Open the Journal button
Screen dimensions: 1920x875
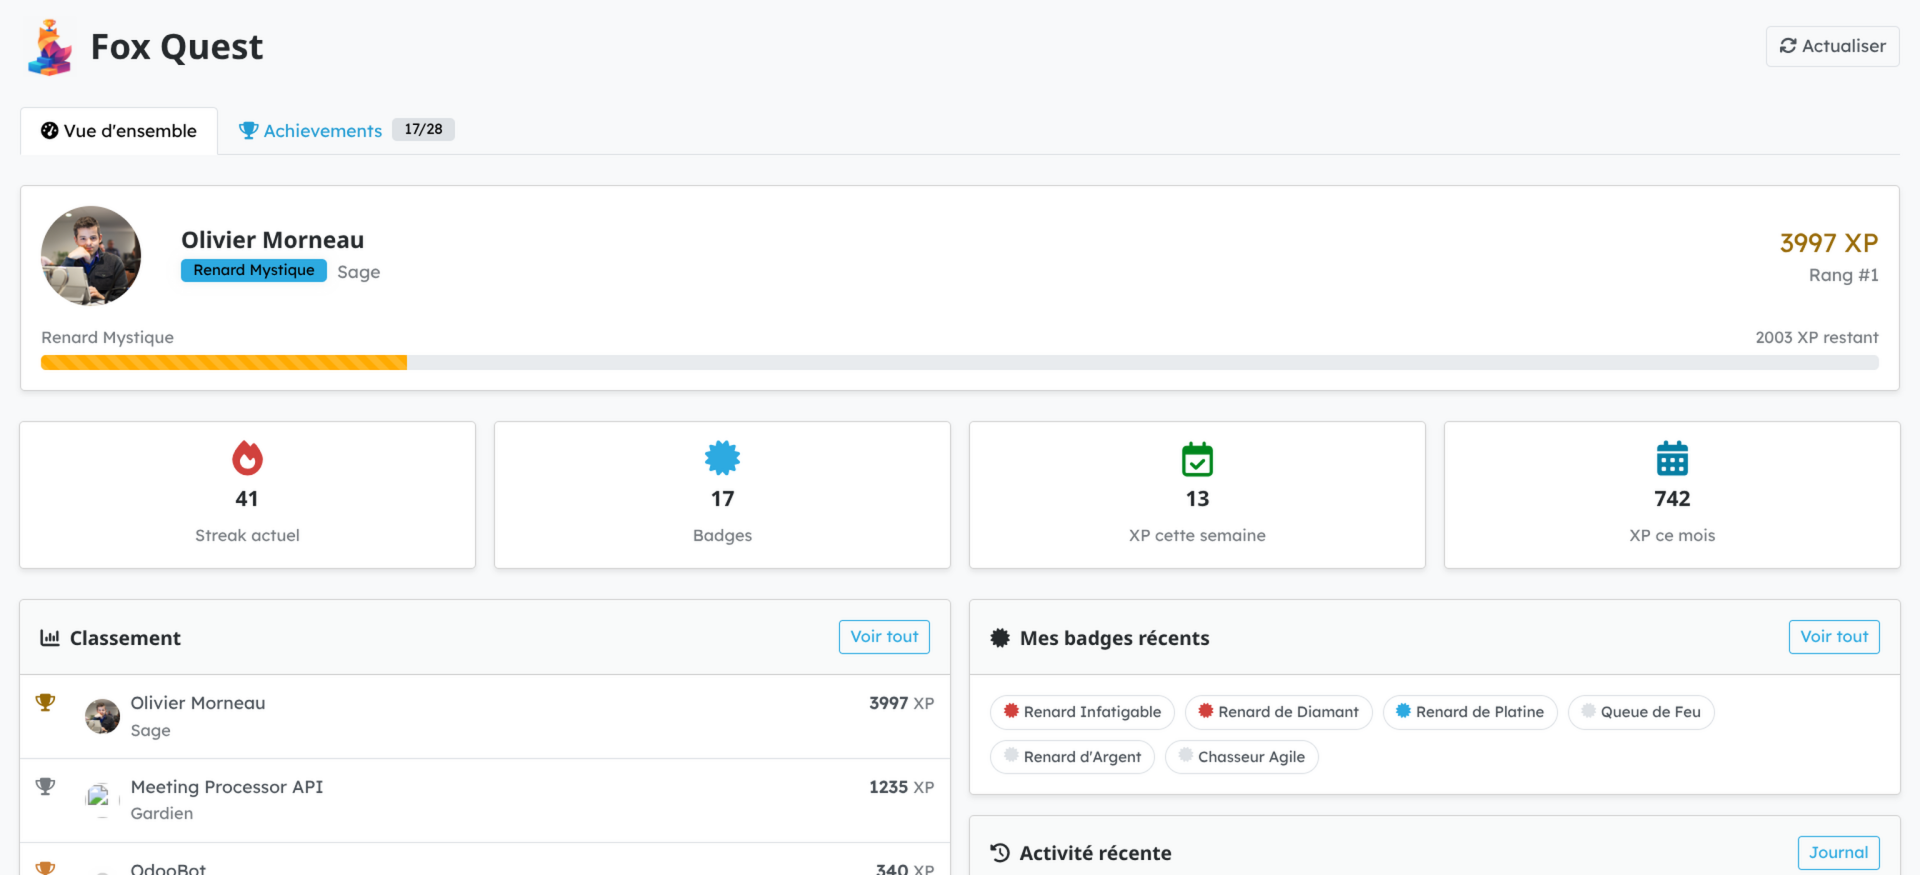[1838, 853]
